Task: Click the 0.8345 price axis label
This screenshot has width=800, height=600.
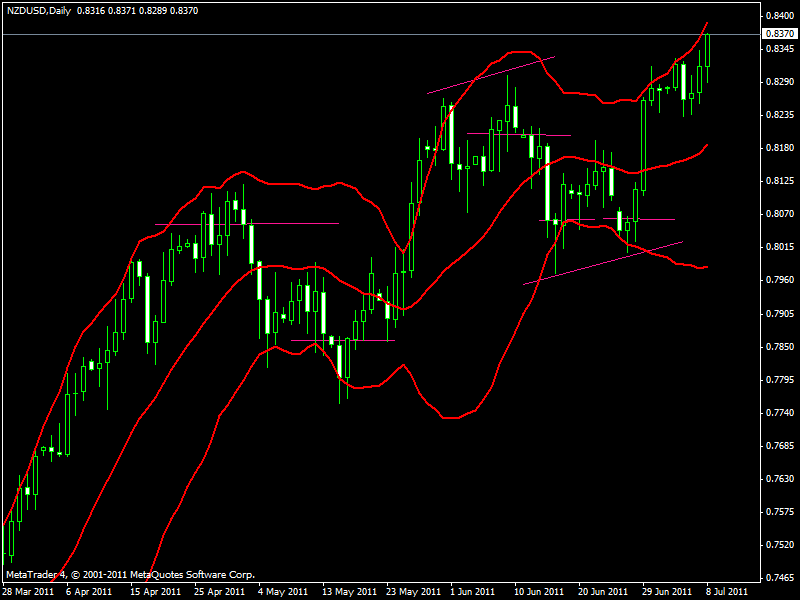Action: tap(780, 49)
